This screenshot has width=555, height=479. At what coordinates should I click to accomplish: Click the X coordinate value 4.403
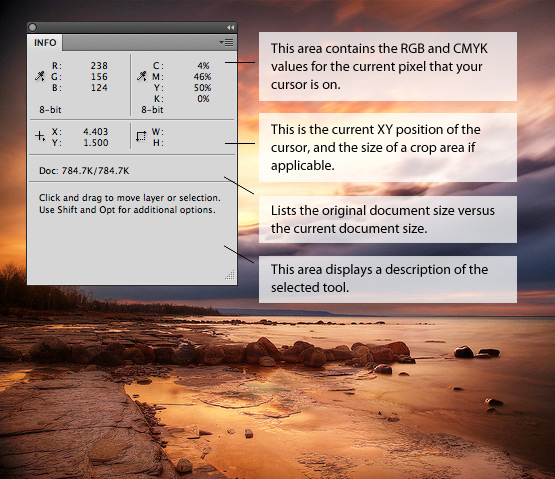pos(96,132)
